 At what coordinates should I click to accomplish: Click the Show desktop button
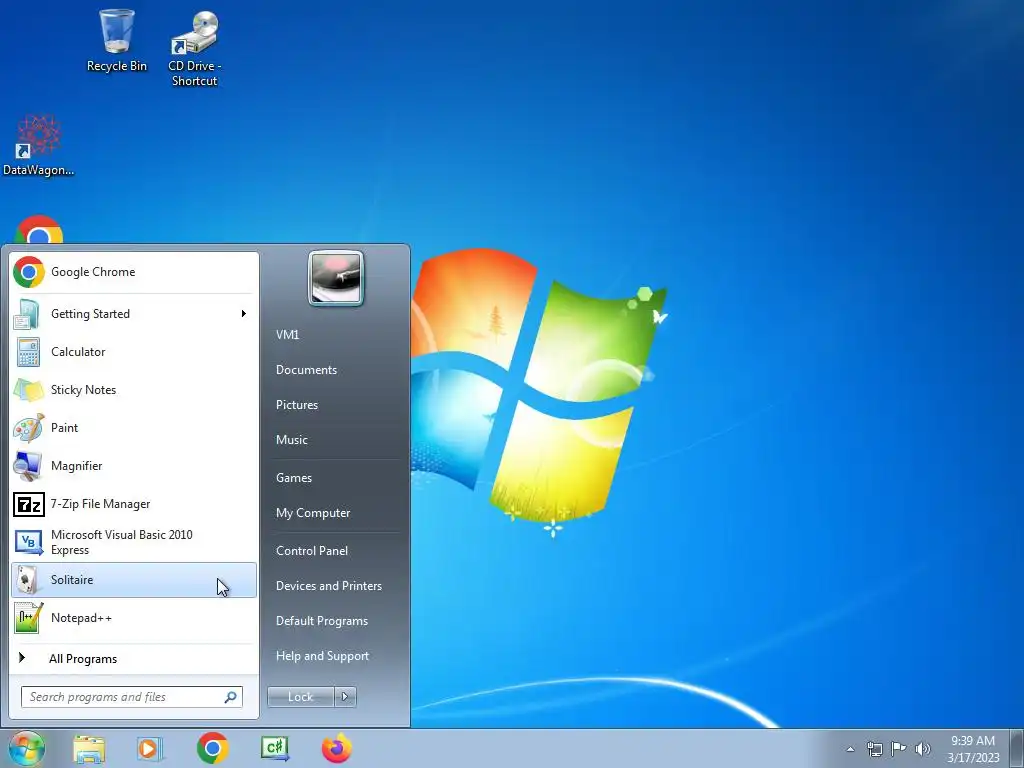coord(1016,748)
